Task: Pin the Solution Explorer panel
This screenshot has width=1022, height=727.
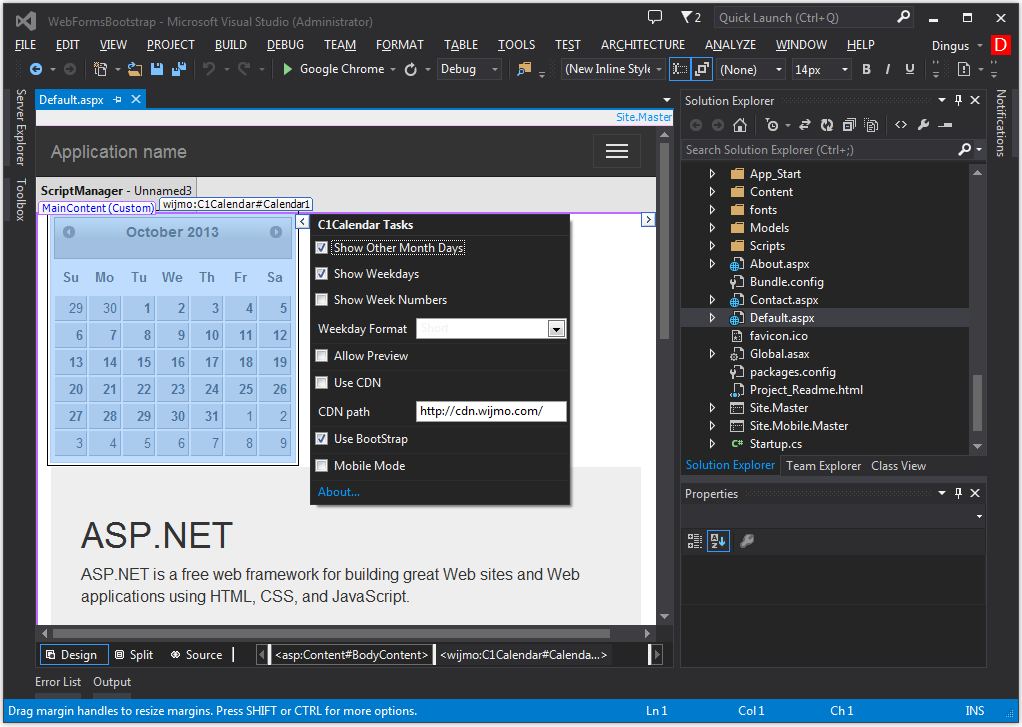Action: (x=958, y=100)
